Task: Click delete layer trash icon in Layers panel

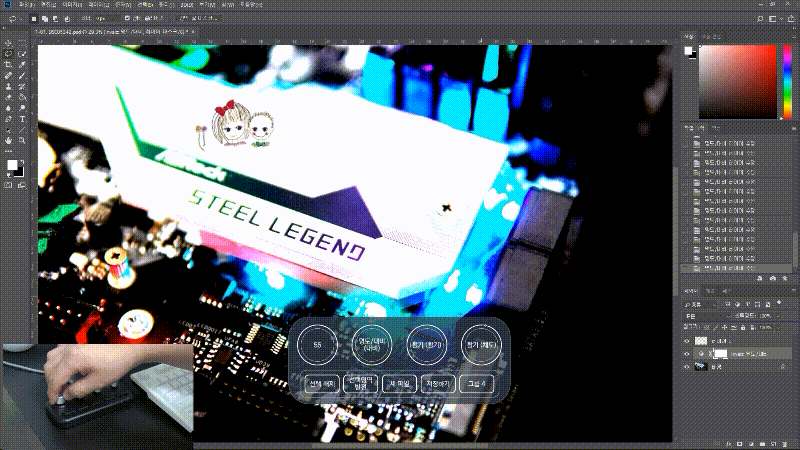Action: [x=785, y=444]
